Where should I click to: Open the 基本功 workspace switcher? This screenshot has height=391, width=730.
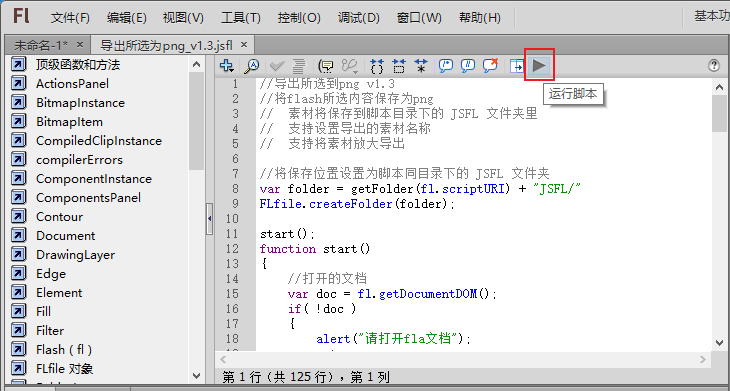712,17
